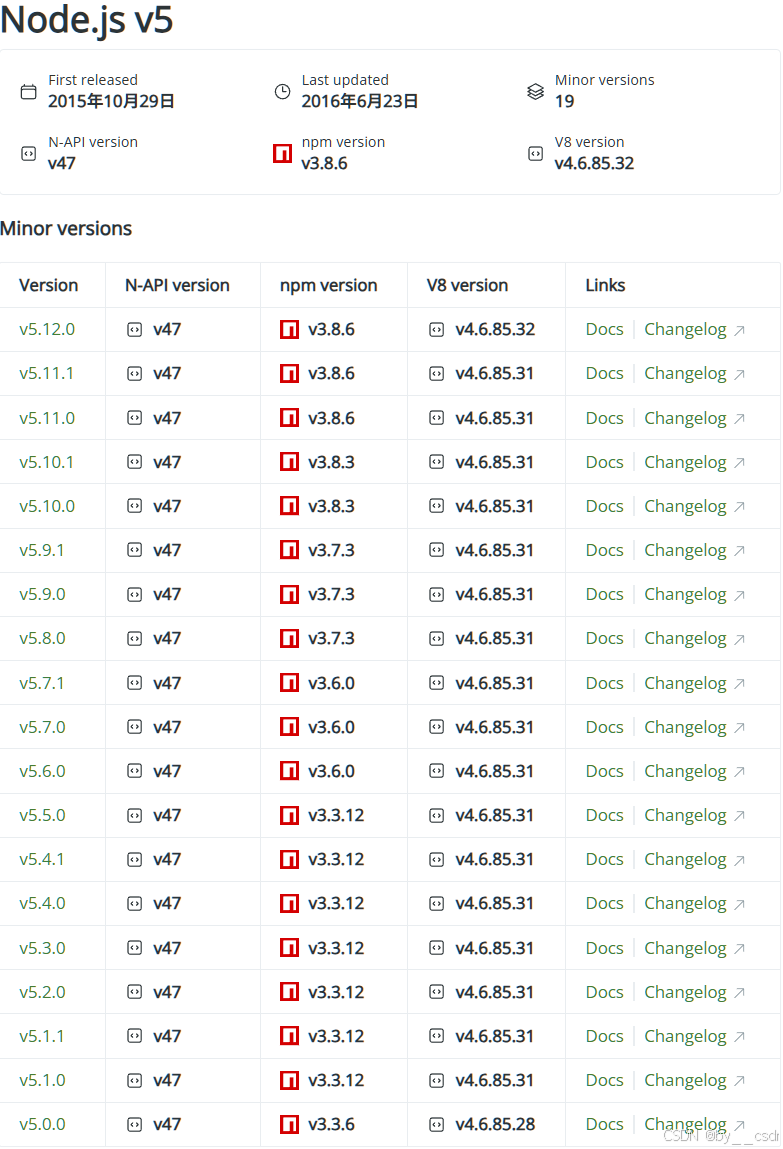Click the V8 icon in v5.5.0 row

coord(437,815)
